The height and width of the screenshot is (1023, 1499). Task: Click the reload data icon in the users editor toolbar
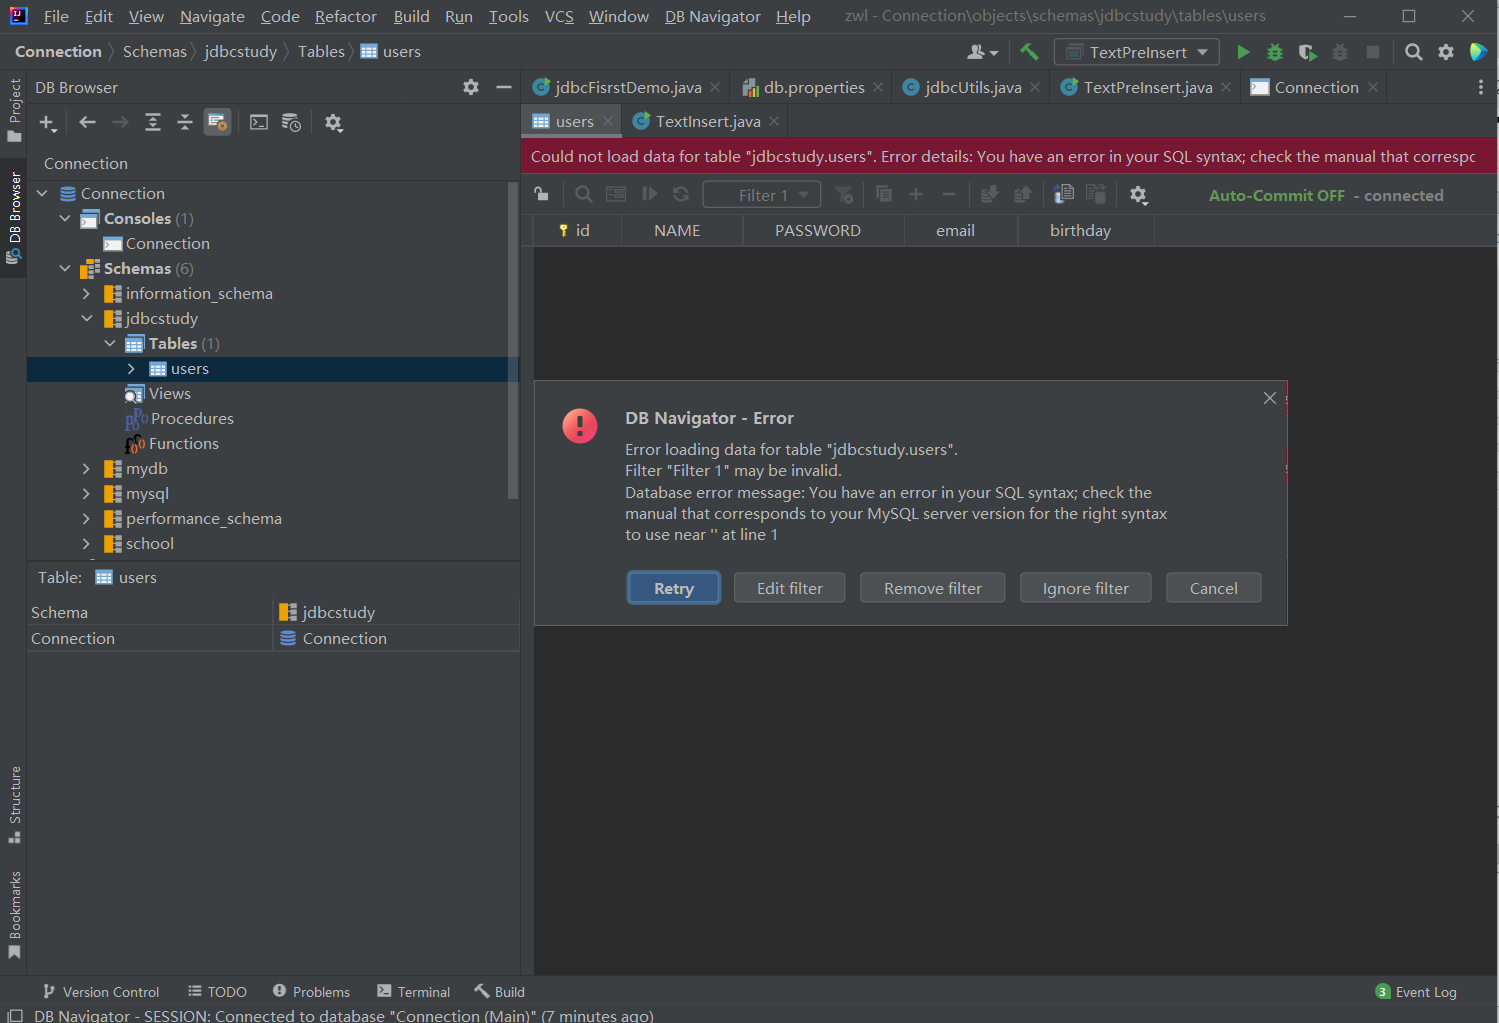click(x=681, y=194)
